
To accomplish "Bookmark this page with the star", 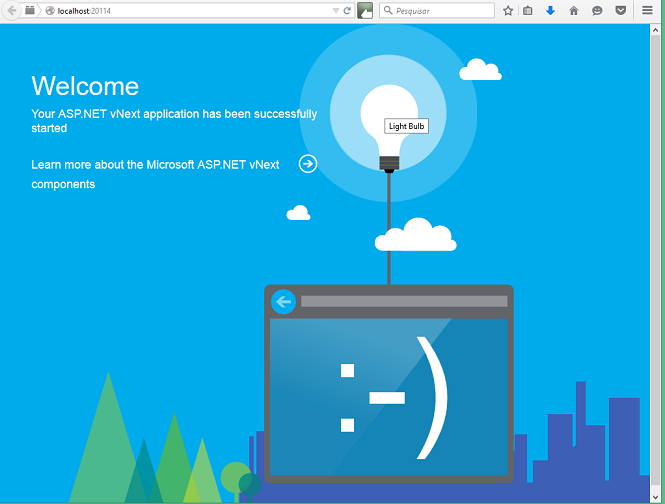I will (x=508, y=11).
